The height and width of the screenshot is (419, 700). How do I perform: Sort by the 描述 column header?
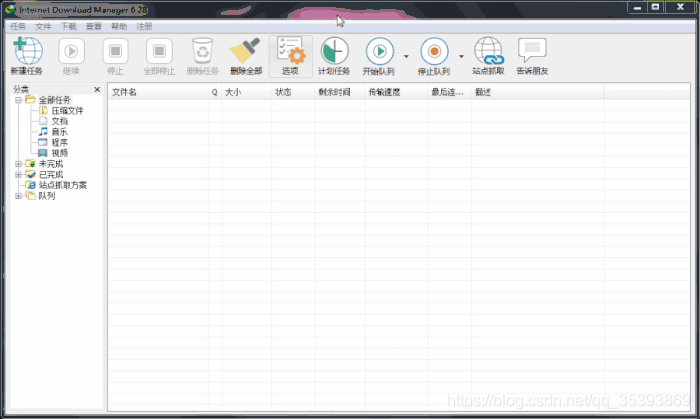point(538,92)
